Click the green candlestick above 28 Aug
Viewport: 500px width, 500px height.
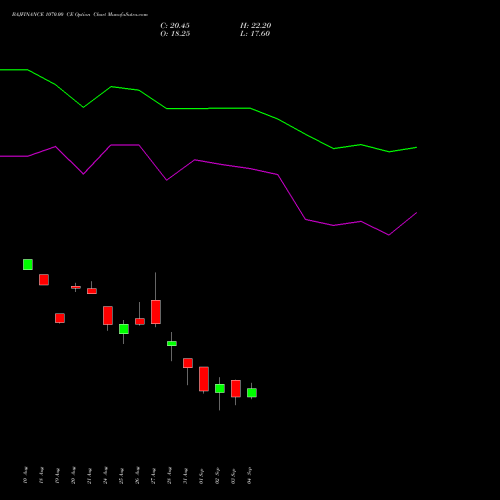(172, 343)
